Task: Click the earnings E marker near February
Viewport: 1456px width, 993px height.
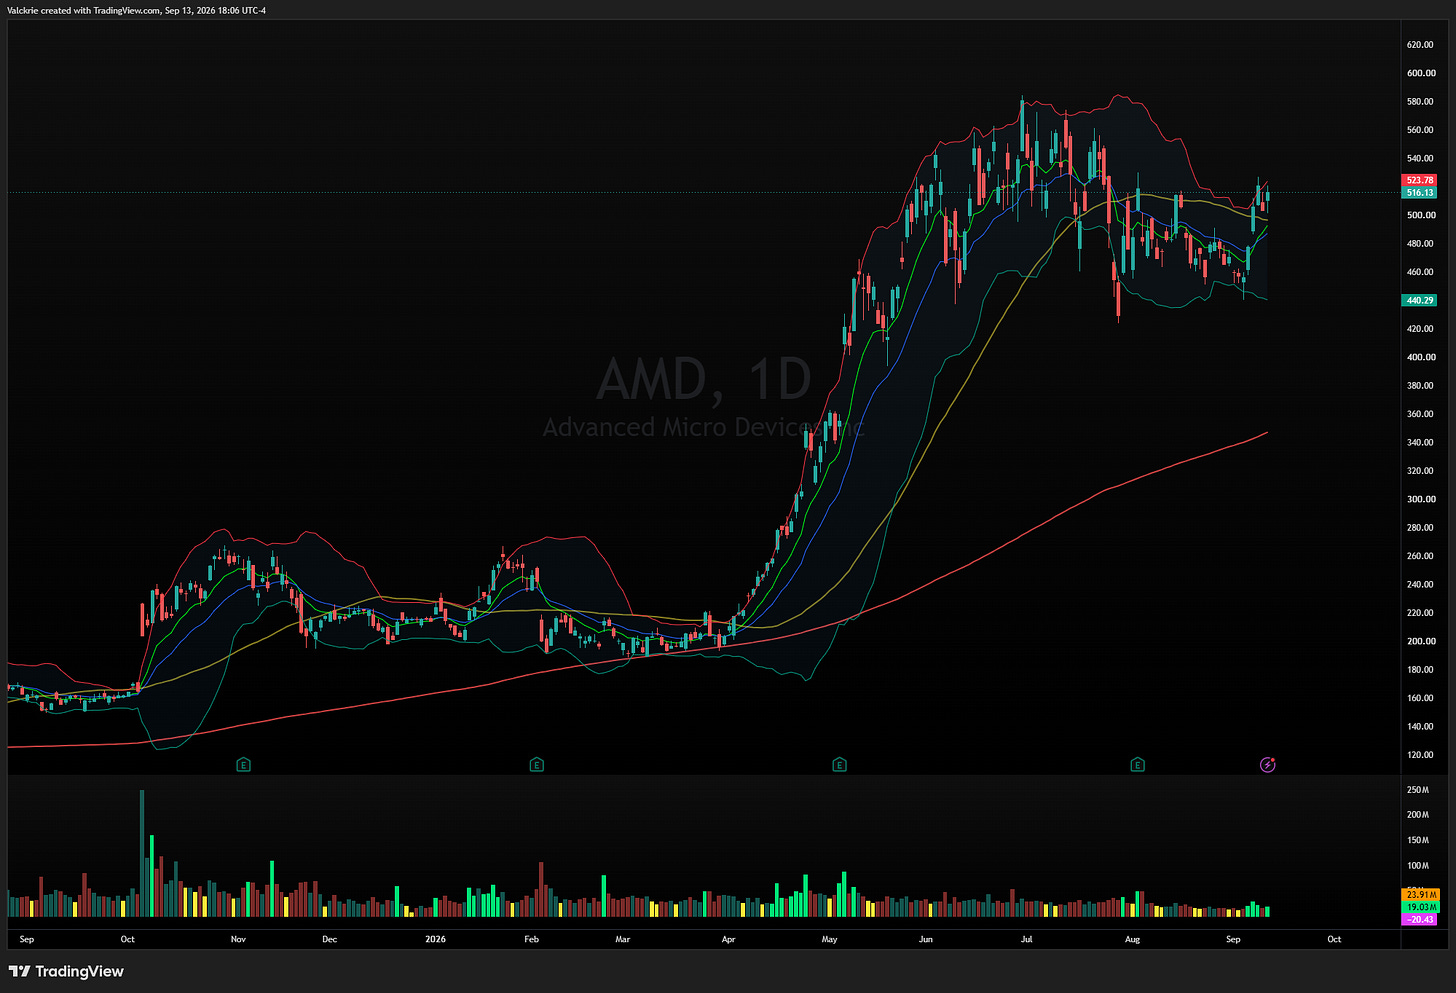Action: [x=537, y=765]
